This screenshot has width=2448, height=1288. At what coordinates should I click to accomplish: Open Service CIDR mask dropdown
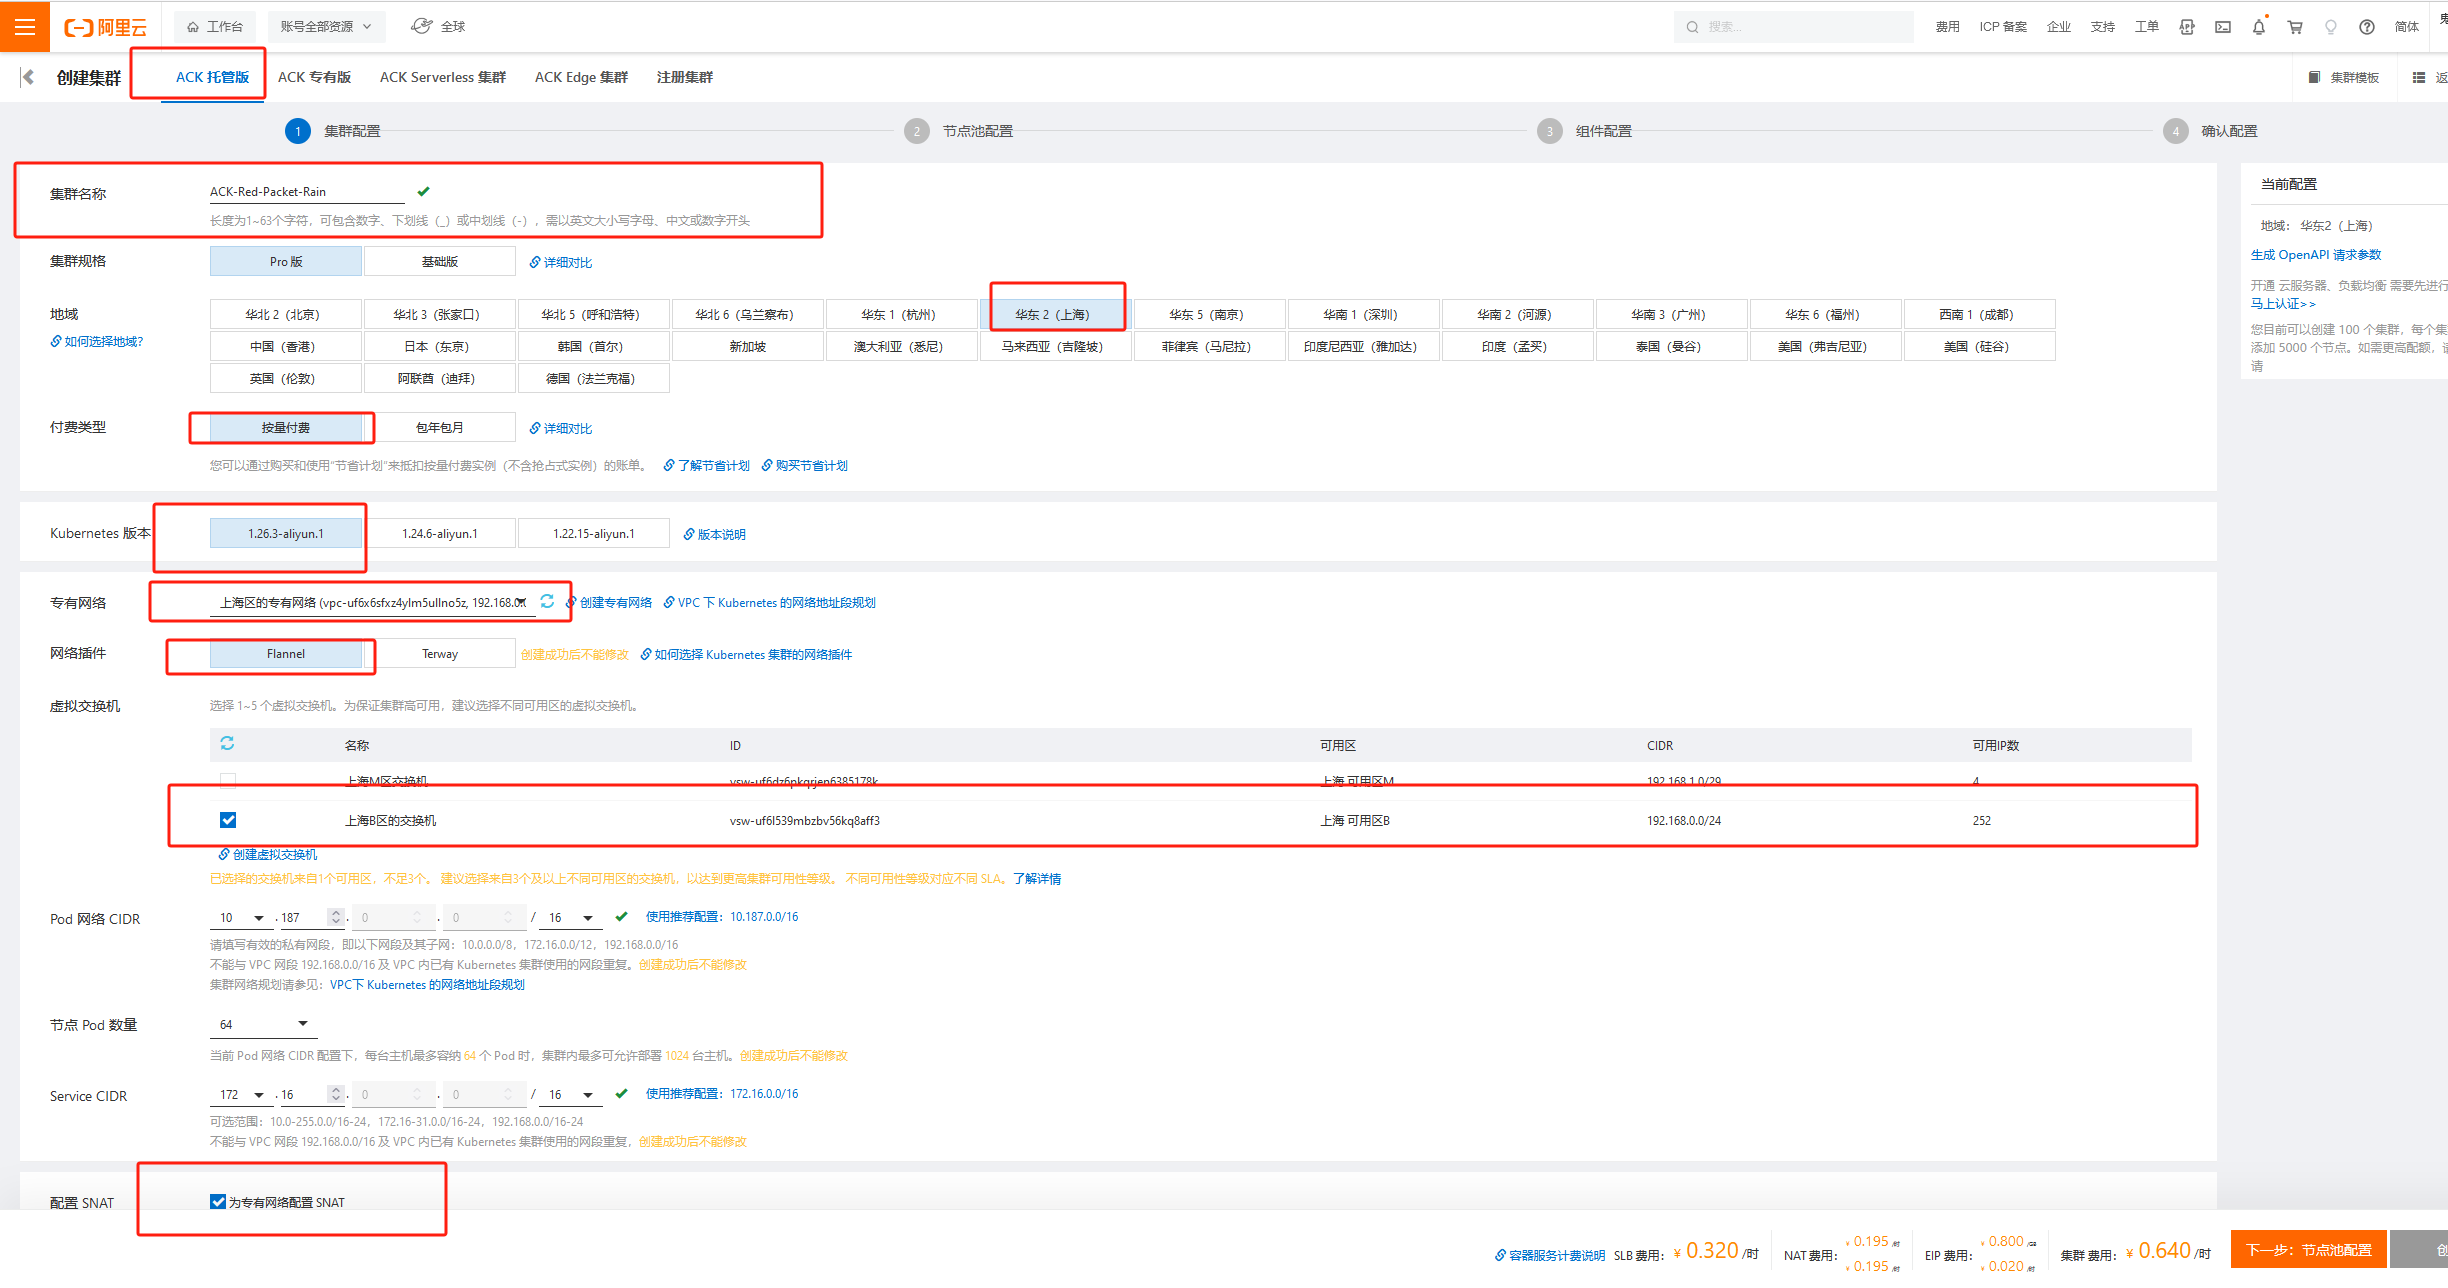(x=571, y=1094)
